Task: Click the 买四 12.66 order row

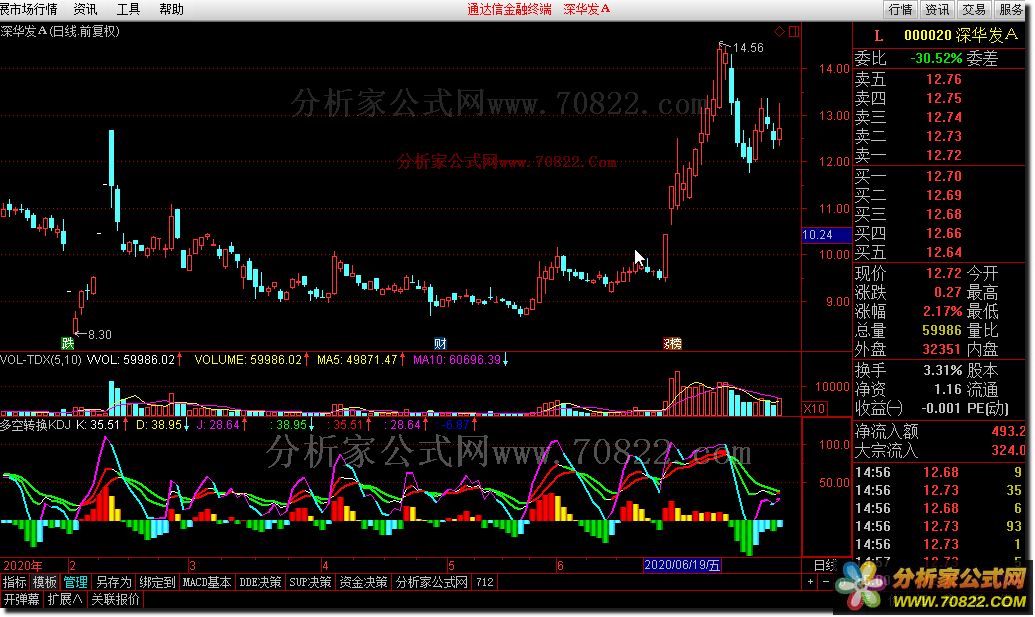Action: tap(941, 234)
